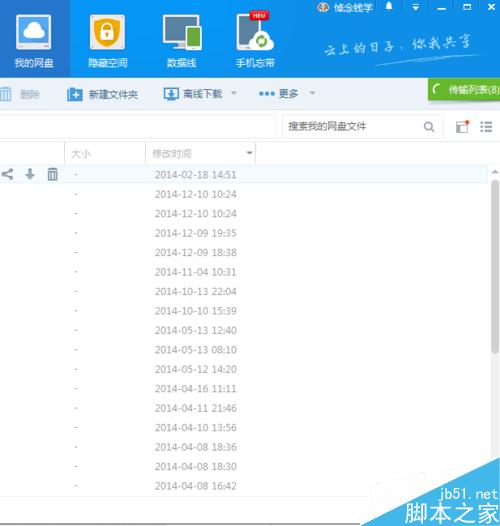Select row dated 2014-04-11 21:46
This screenshot has height=526, width=500.
tap(244, 408)
